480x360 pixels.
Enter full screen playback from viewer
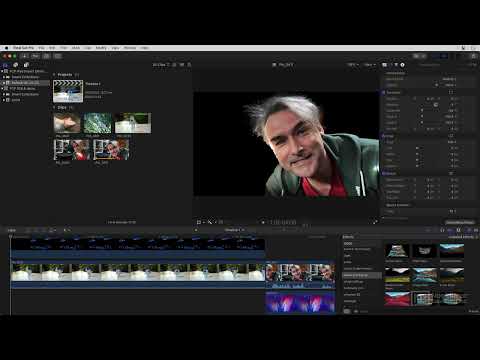375,222
